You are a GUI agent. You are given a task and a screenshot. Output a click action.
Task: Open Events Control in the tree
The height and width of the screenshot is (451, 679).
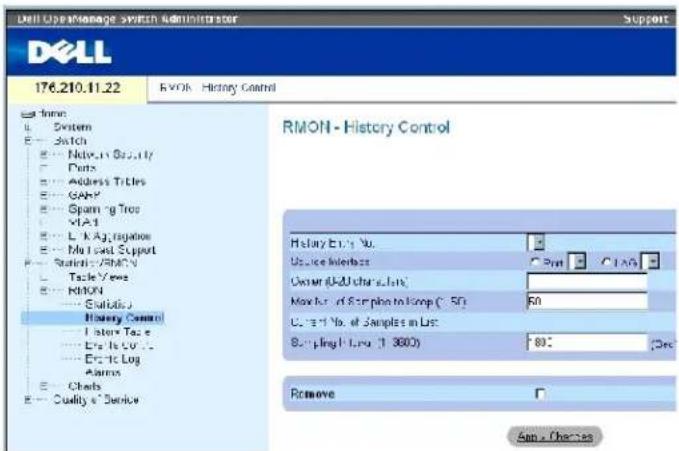point(119,345)
